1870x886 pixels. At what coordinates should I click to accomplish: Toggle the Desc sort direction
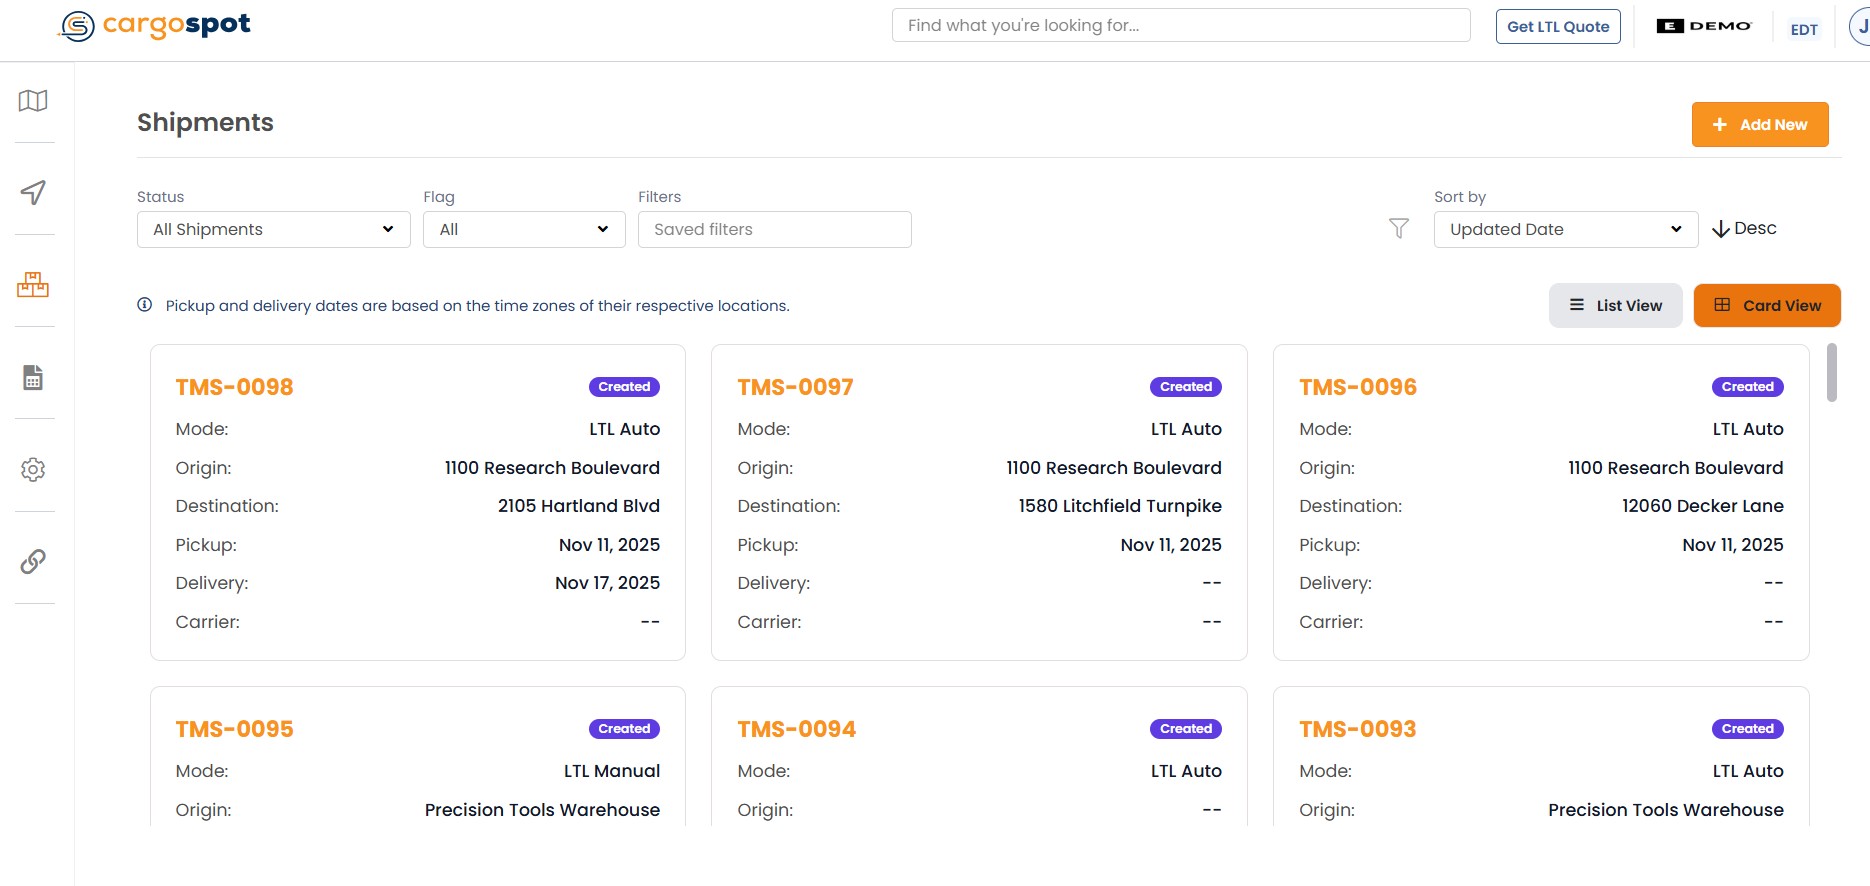1744,229
